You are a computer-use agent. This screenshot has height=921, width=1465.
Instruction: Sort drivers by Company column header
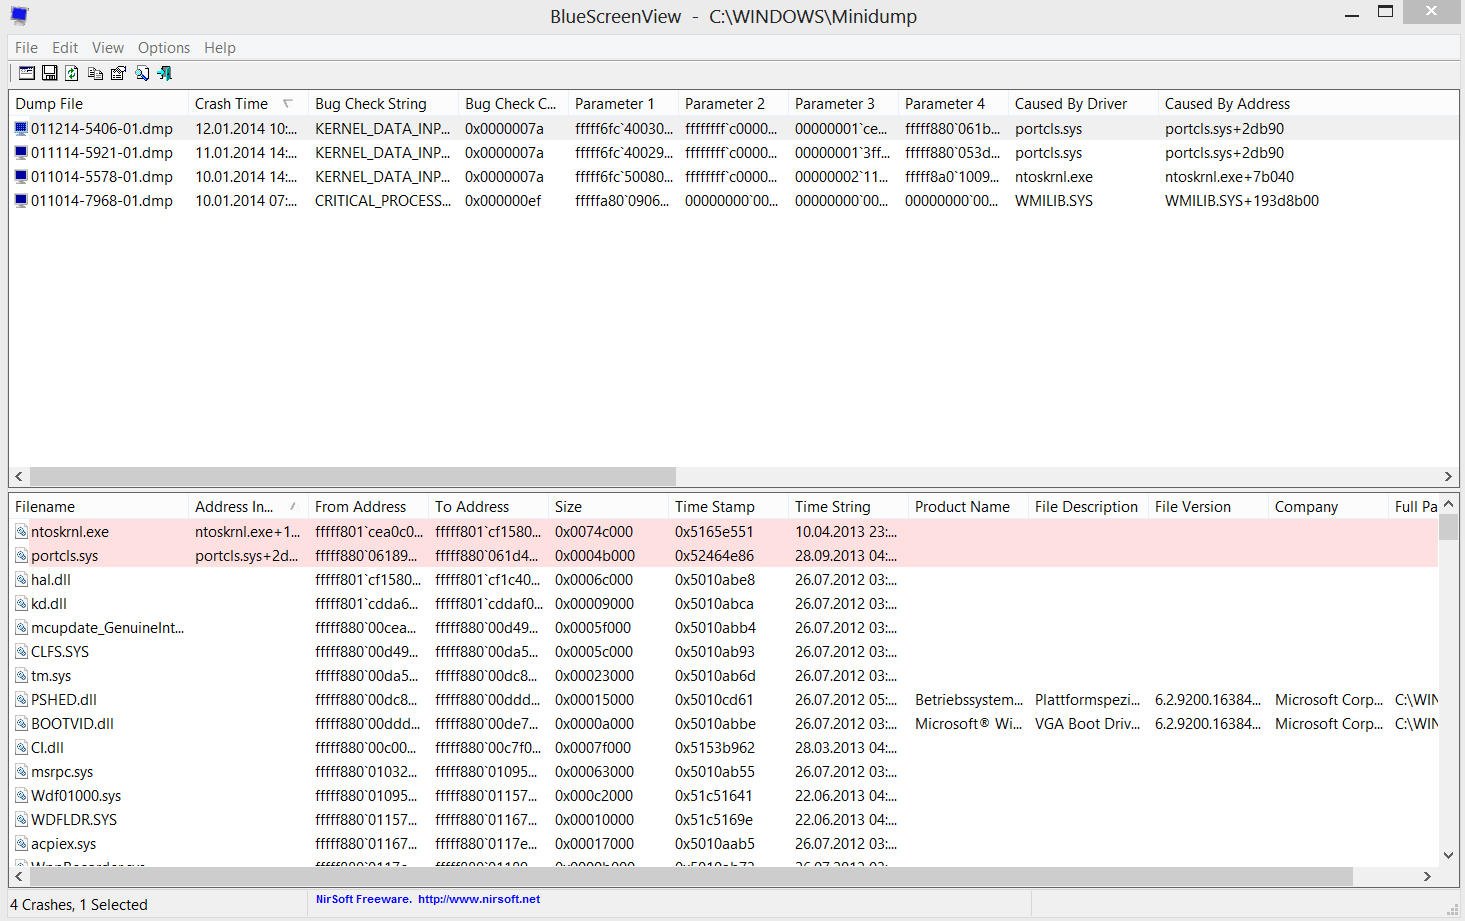(x=1328, y=506)
